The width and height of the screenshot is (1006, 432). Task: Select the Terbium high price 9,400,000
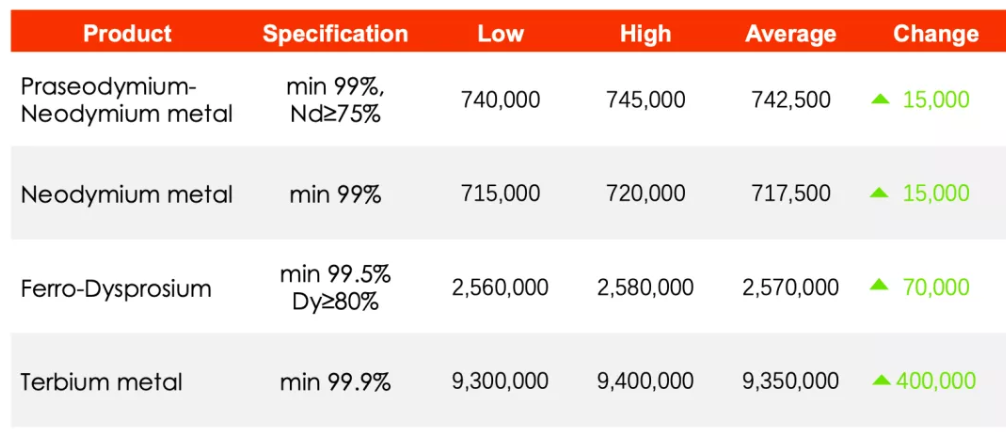[x=645, y=381]
